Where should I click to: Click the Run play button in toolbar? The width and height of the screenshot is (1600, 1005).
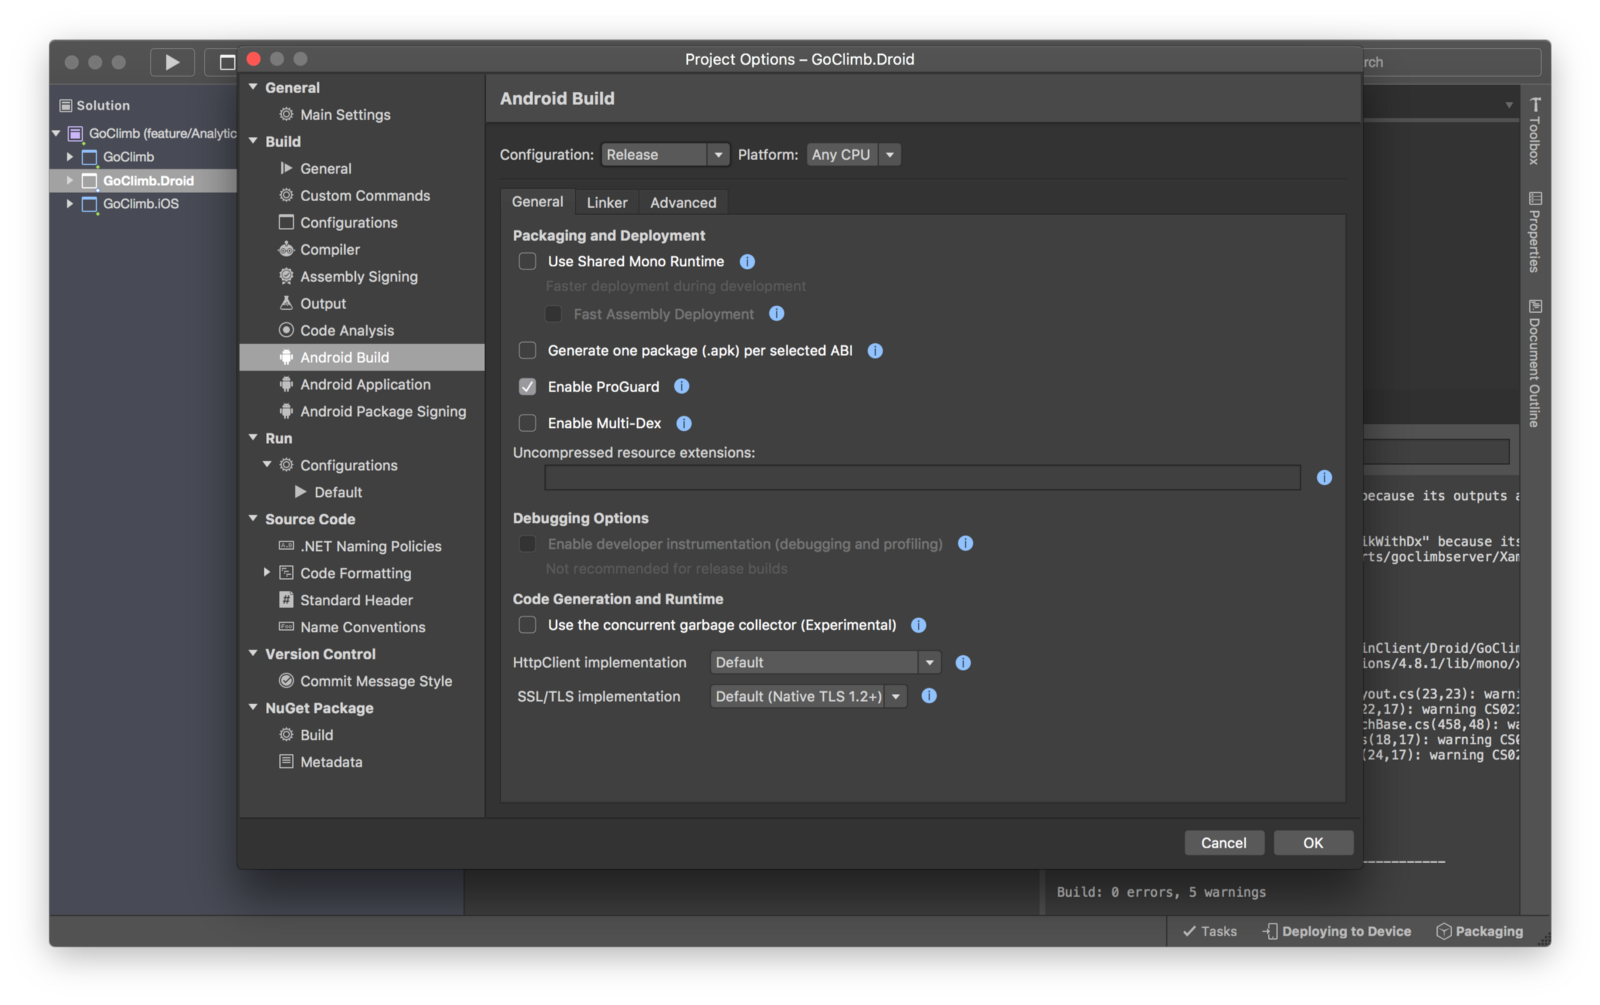coord(172,62)
